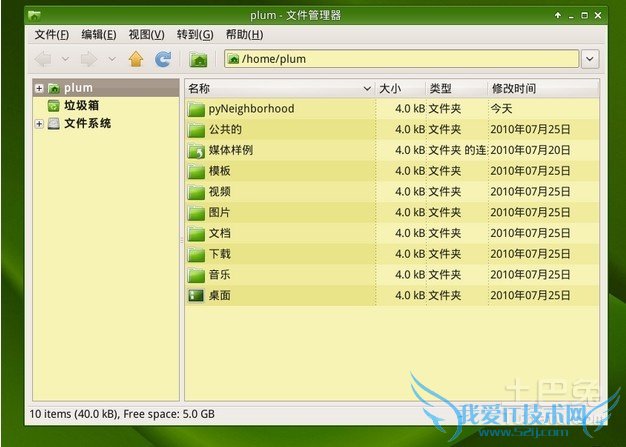Go forward using the right arrow
The height and width of the screenshot is (447, 626).
(89, 59)
